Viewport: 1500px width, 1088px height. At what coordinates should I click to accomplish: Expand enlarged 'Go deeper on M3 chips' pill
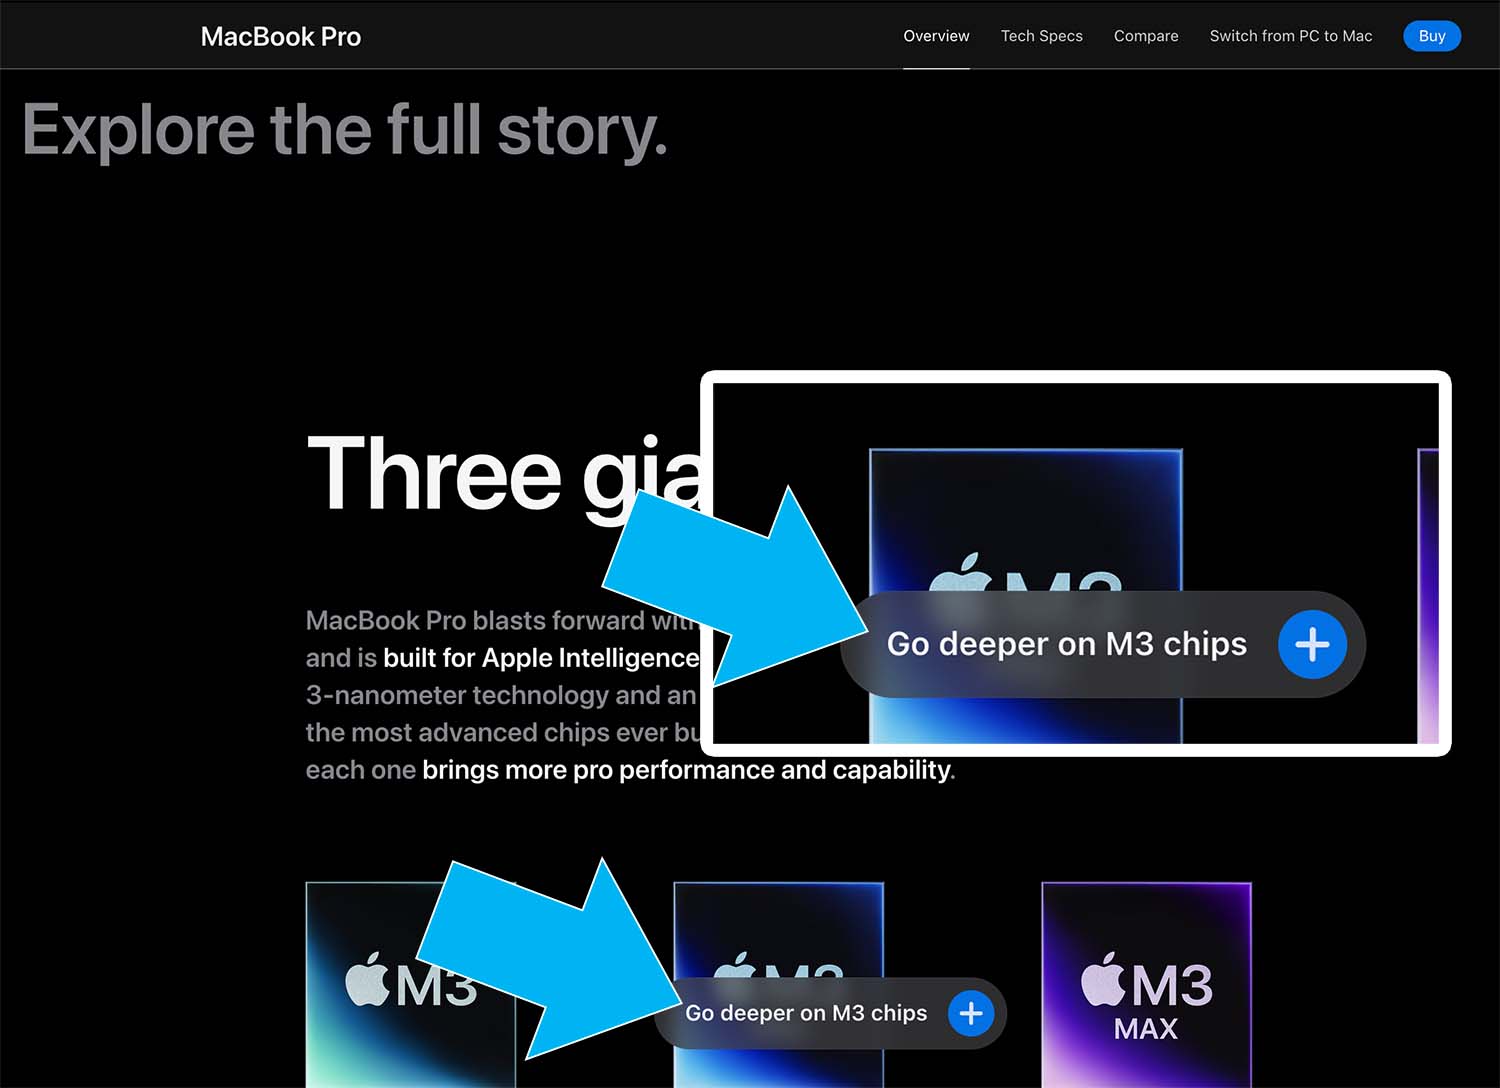pyautogui.click(x=1103, y=644)
